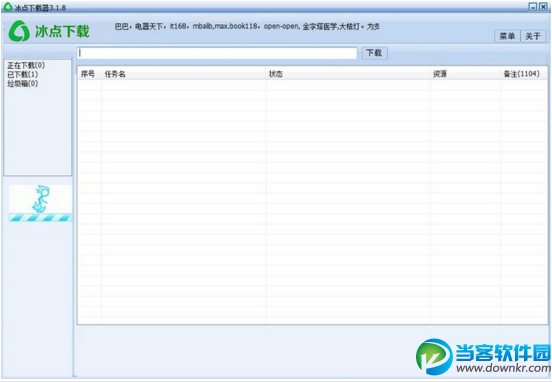Click the running figure animation thumbnail

(40, 203)
